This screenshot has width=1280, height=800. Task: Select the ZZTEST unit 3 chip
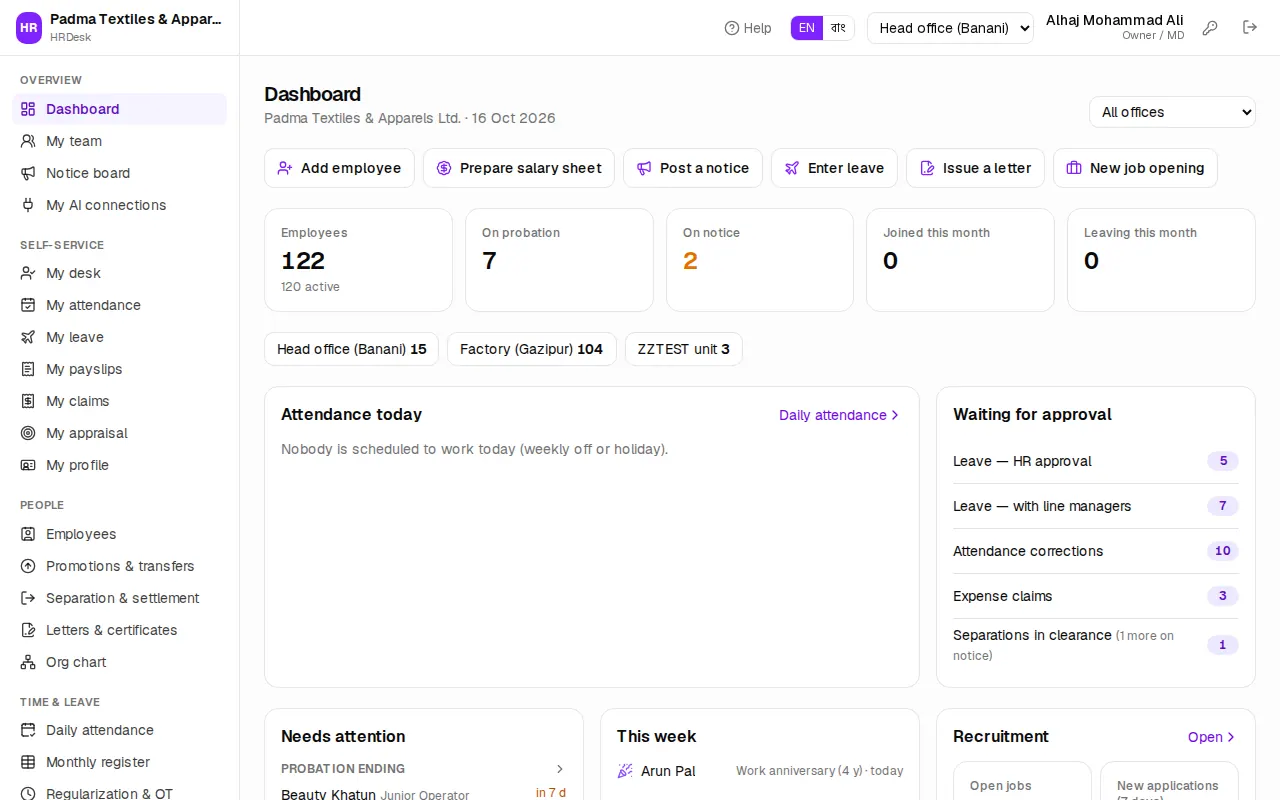click(x=684, y=349)
